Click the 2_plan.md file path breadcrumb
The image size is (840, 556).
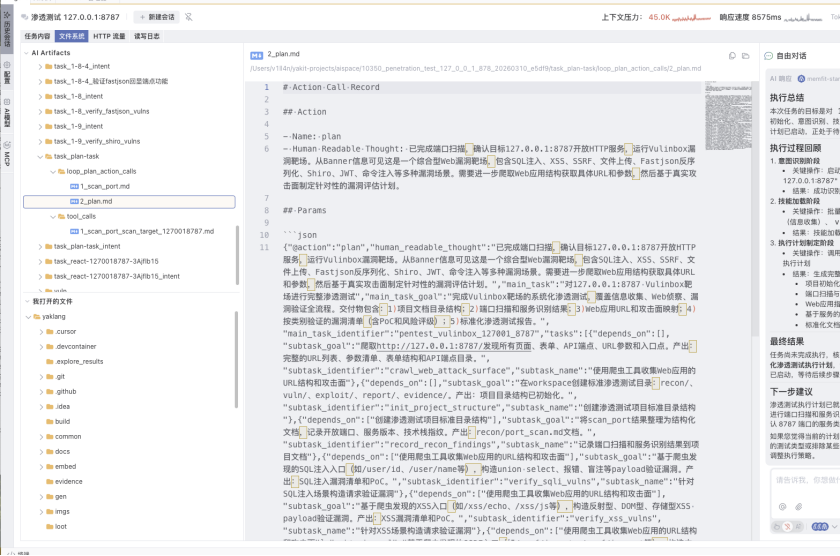coord(475,69)
